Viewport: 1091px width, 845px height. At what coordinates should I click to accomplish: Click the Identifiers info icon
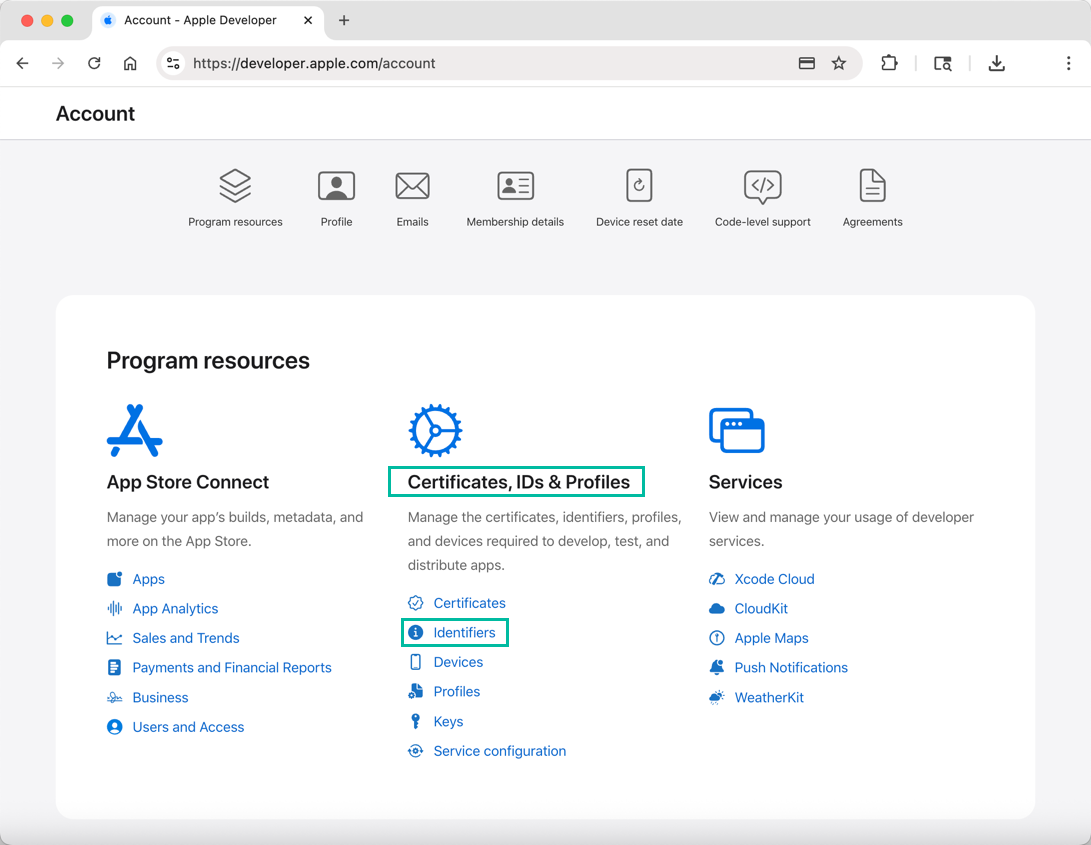point(416,632)
